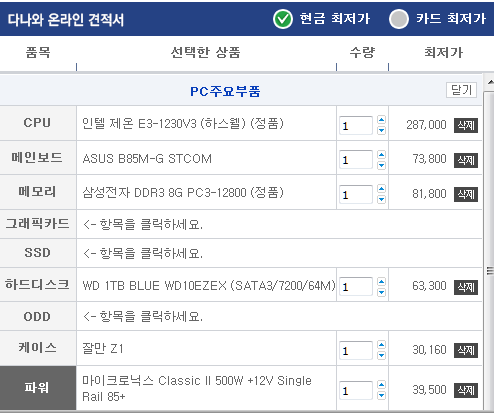Delete the ASUS B85M-G mainboard item
Screen dimensions: 494x413
pyautogui.click(x=466, y=160)
